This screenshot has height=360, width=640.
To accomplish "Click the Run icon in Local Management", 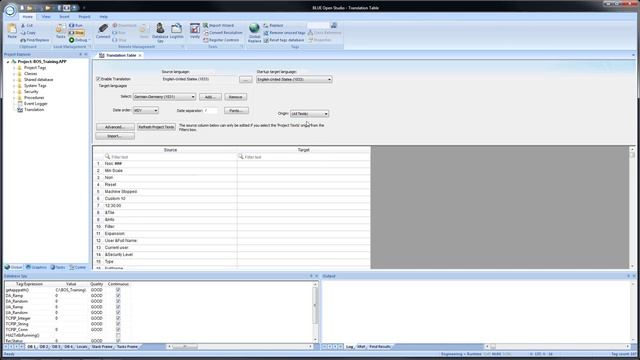I will (71, 26).
